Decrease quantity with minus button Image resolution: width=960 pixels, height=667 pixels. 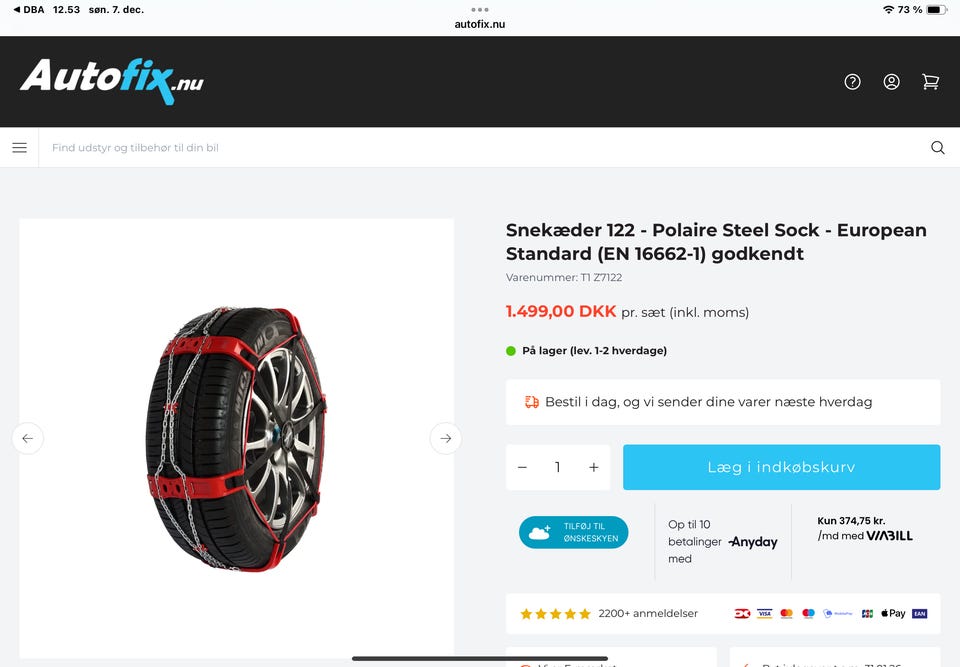(x=522, y=467)
